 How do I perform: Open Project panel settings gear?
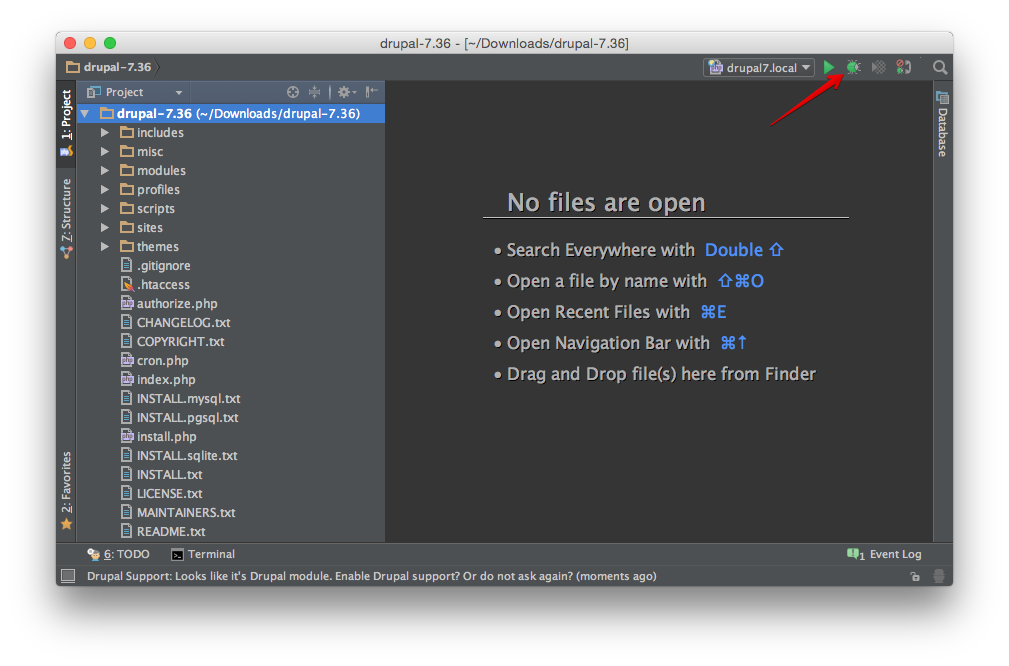[x=346, y=92]
